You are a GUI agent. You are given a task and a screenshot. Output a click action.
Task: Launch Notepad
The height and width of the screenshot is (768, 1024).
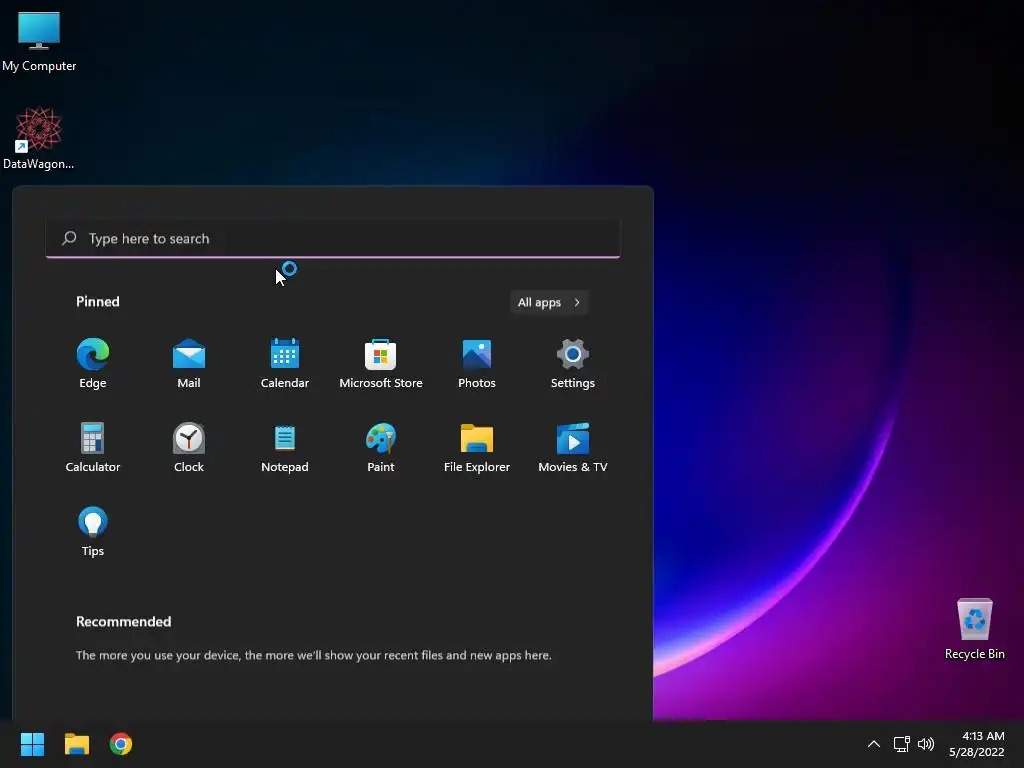(285, 447)
